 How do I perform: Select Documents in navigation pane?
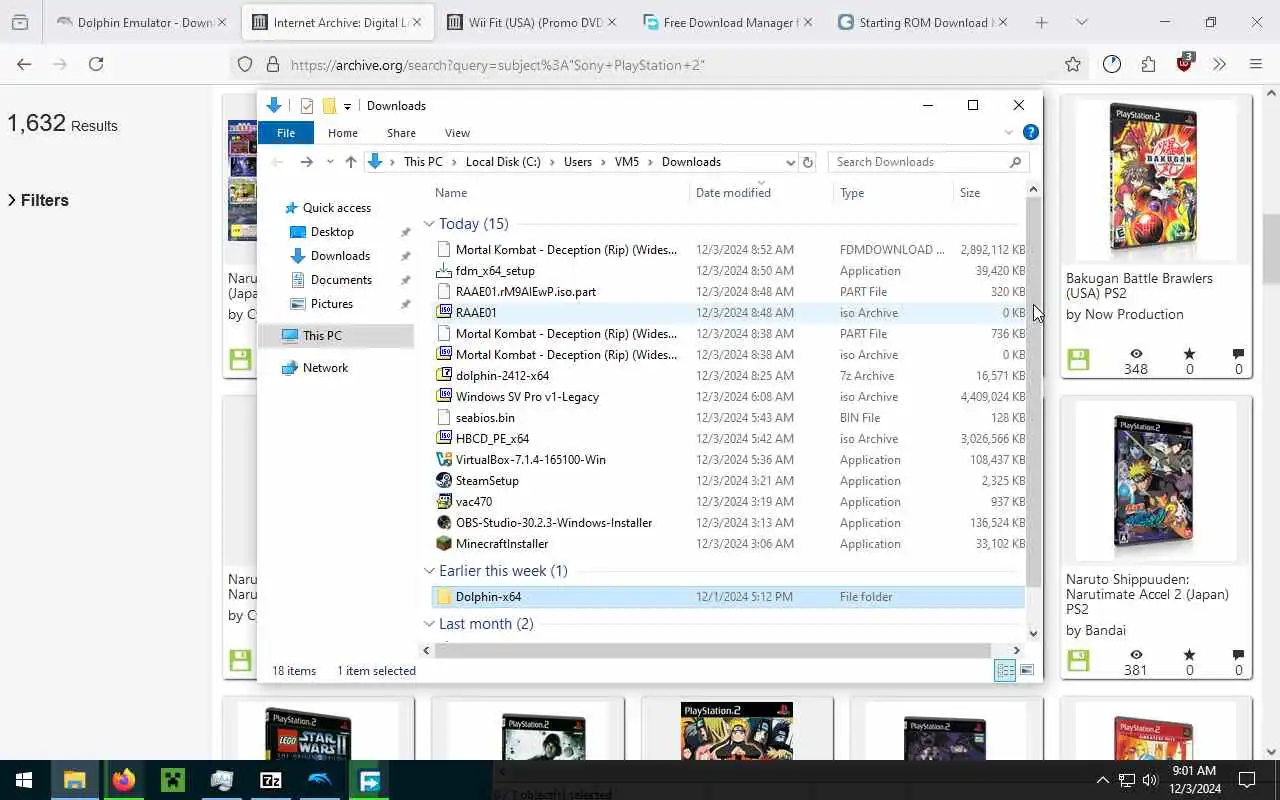tap(341, 280)
